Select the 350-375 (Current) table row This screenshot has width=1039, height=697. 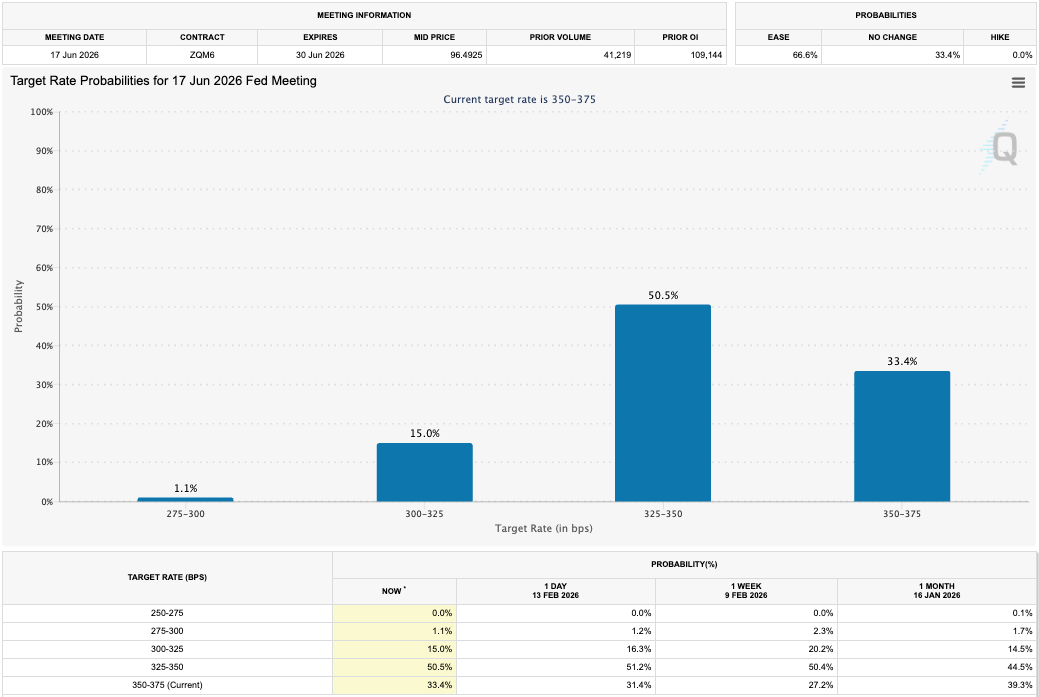165,685
